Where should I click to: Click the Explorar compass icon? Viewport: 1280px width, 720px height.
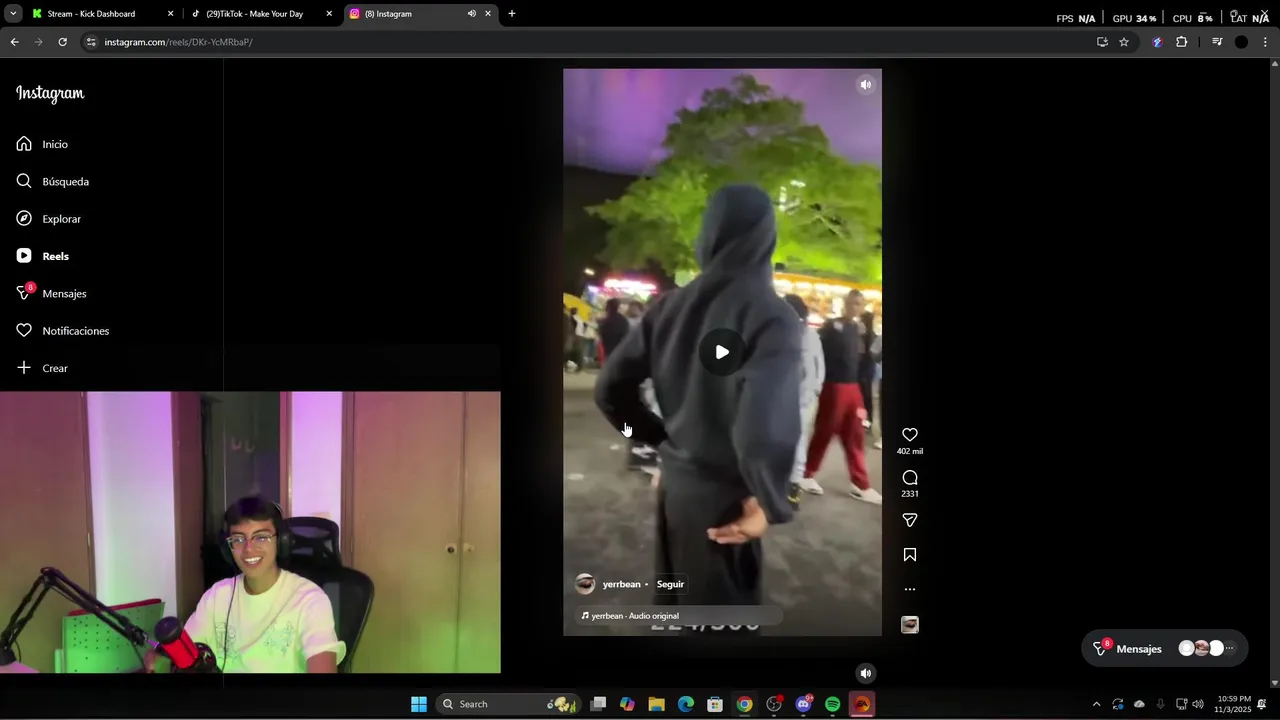[24, 219]
